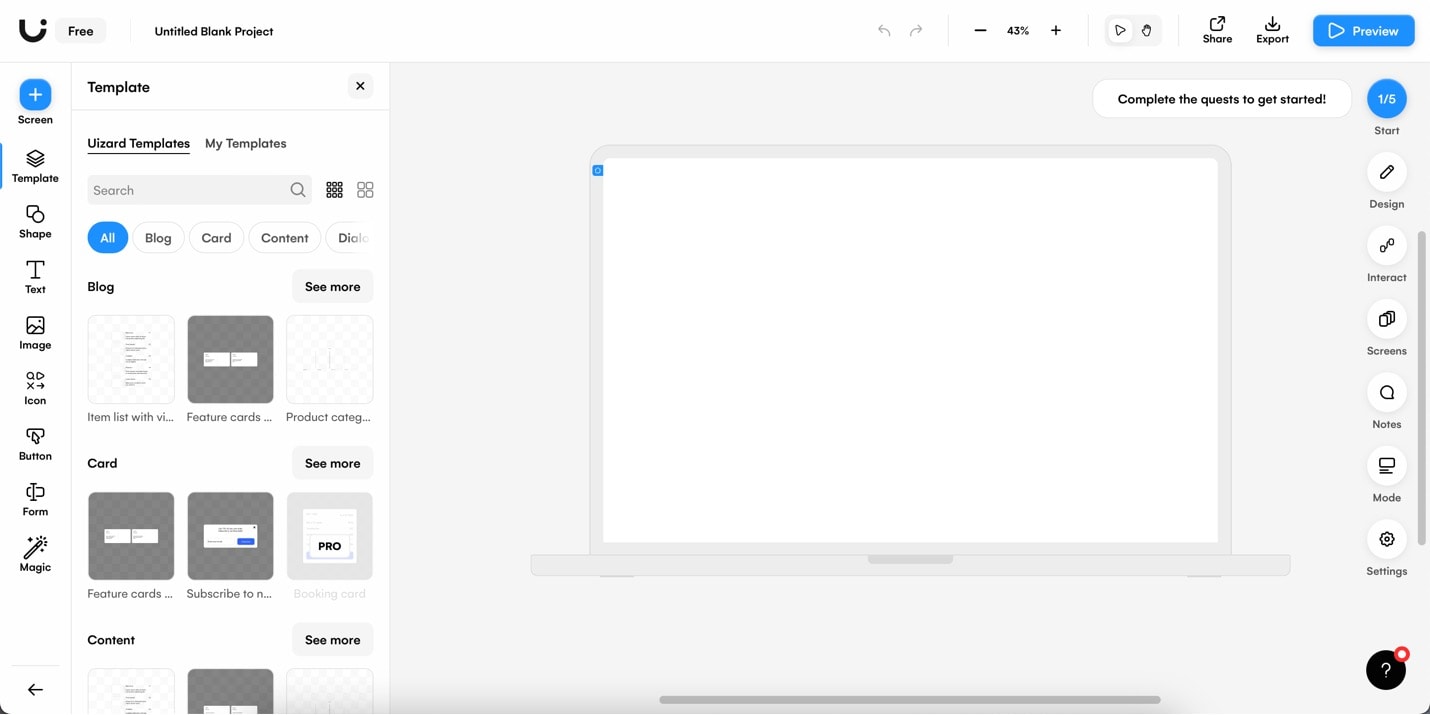Open the Template tool in sidebar
The image size is (1430, 715).
35,166
